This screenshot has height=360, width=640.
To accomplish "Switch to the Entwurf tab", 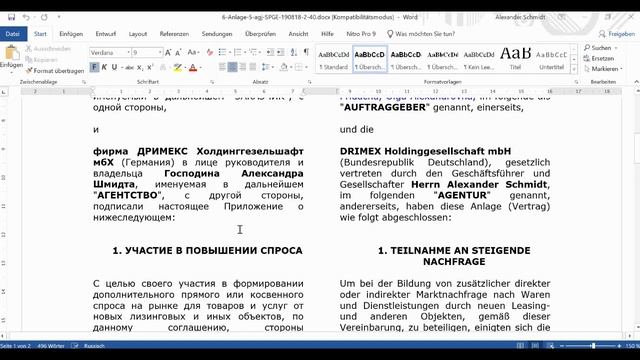I will coord(106,34).
